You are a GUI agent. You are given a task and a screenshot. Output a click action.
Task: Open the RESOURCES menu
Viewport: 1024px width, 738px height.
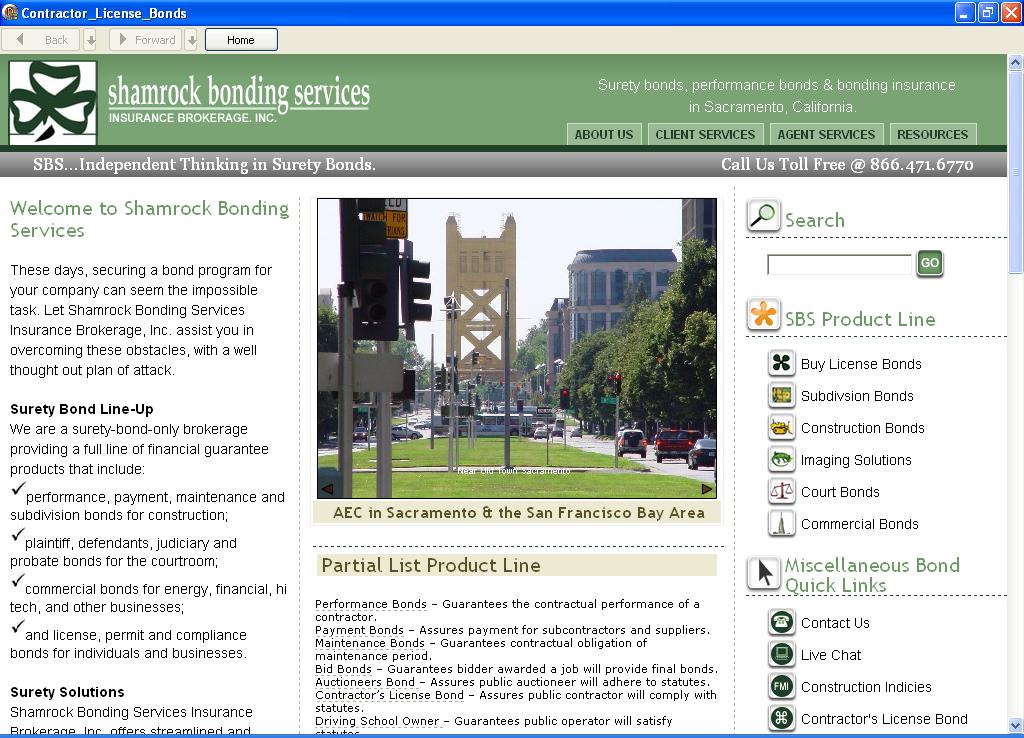[x=933, y=135]
